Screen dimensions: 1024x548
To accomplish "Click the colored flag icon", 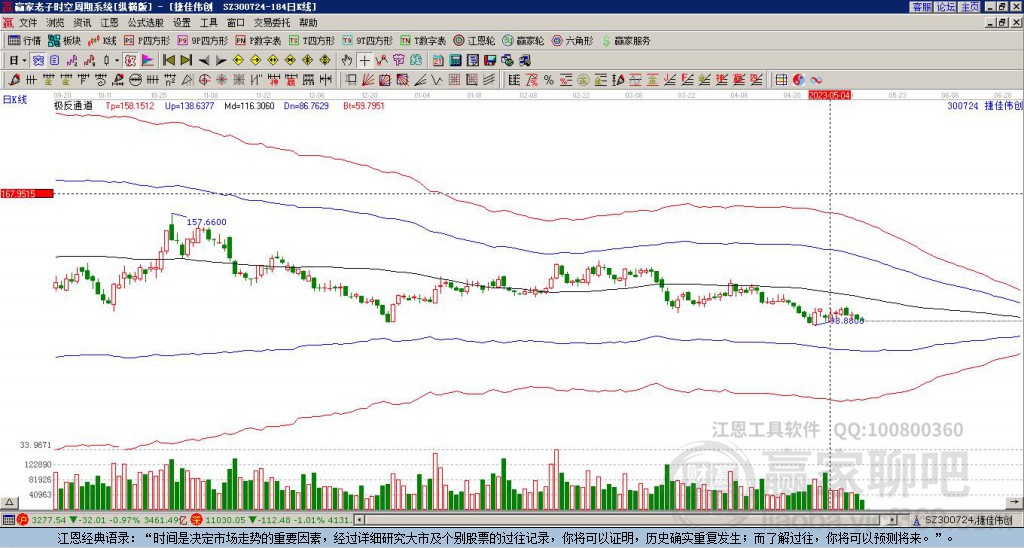I will pos(148,60).
